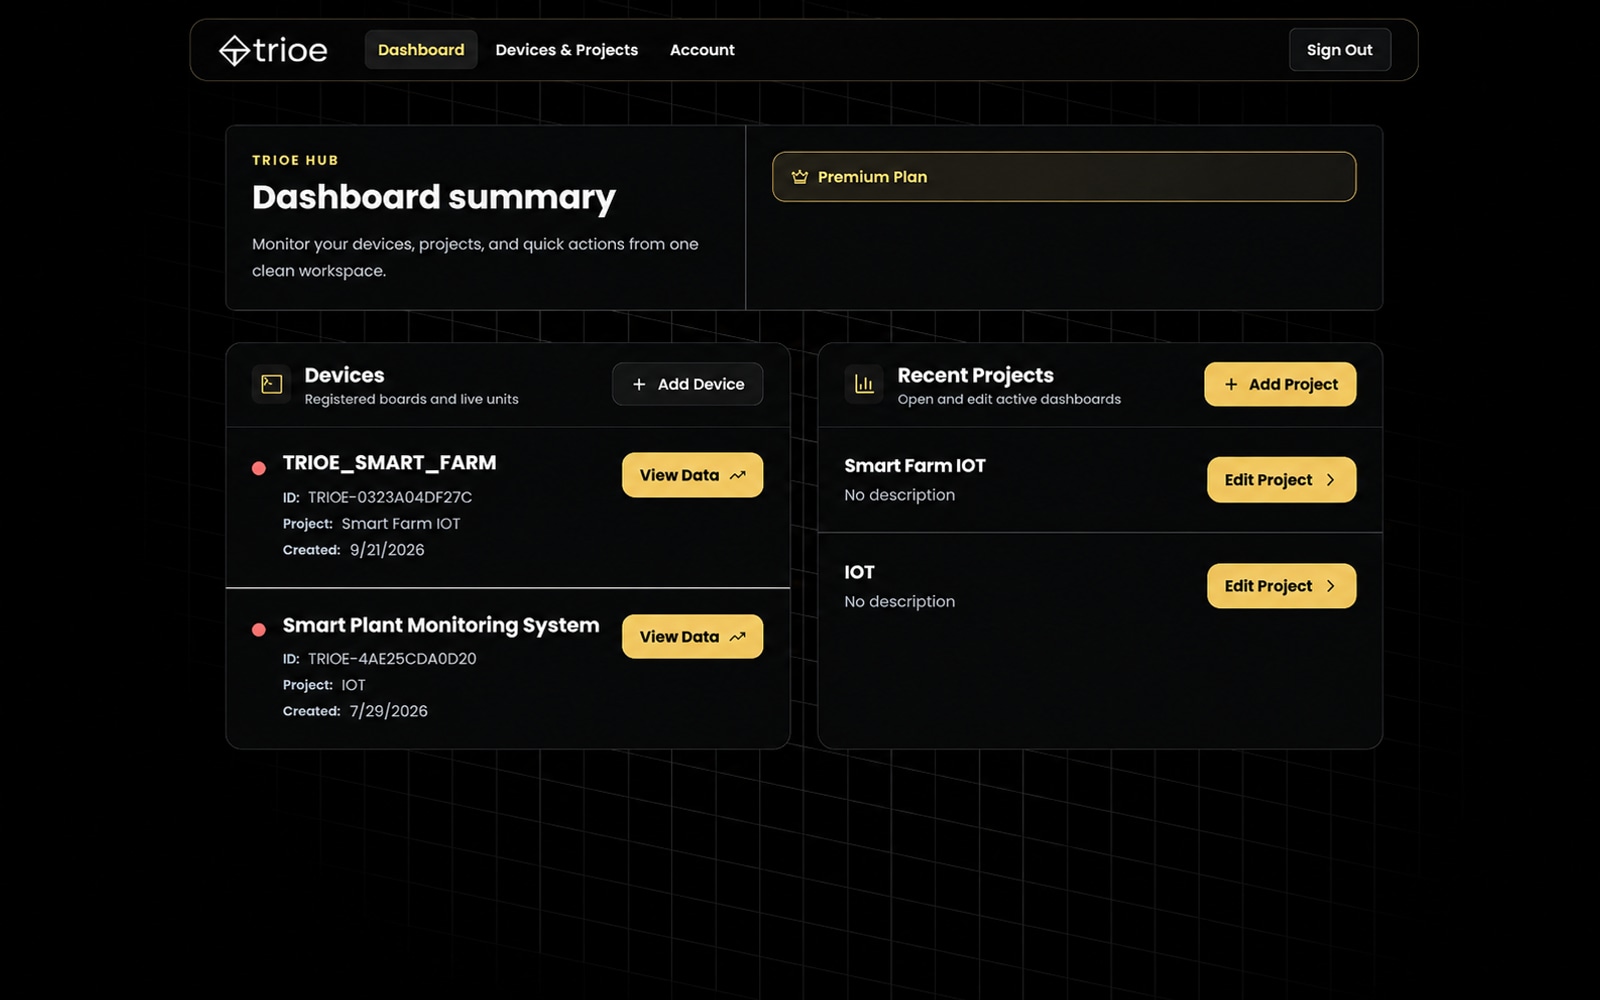Click the Recent Projects heading
1600x1000 pixels.
pyautogui.click(x=975, y=375)
